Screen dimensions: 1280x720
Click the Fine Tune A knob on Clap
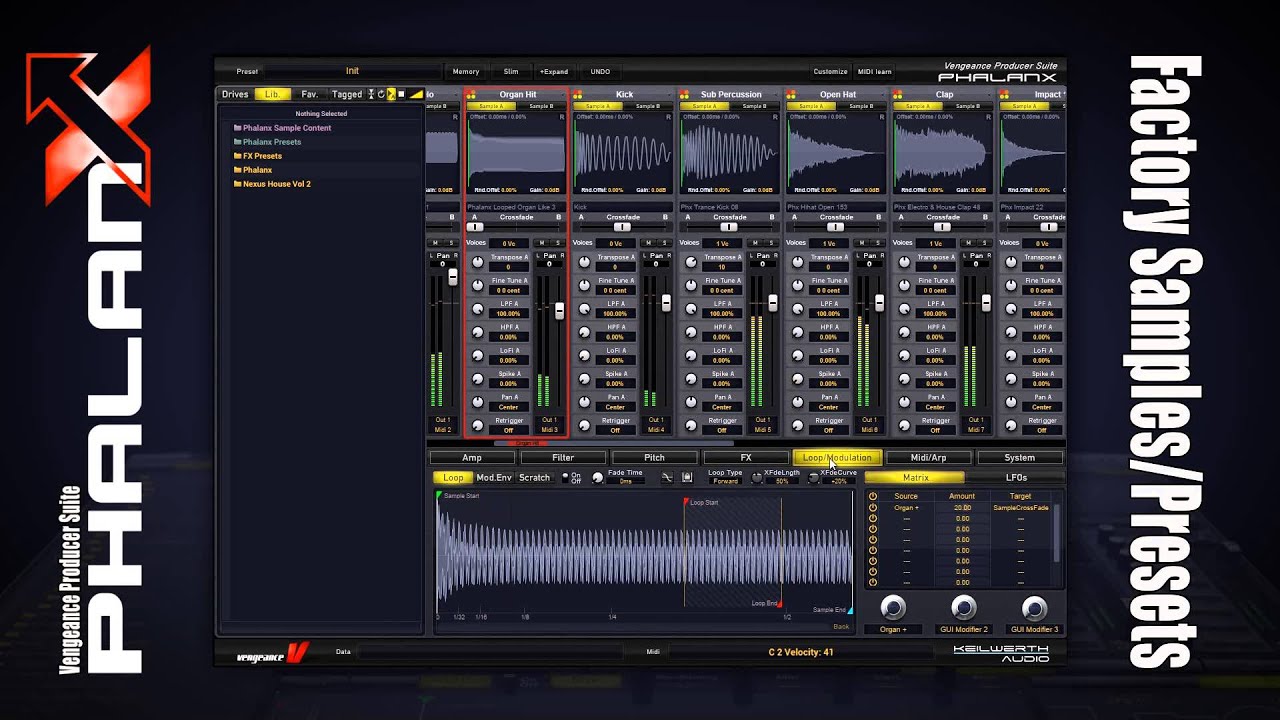(x=905, y=285)
